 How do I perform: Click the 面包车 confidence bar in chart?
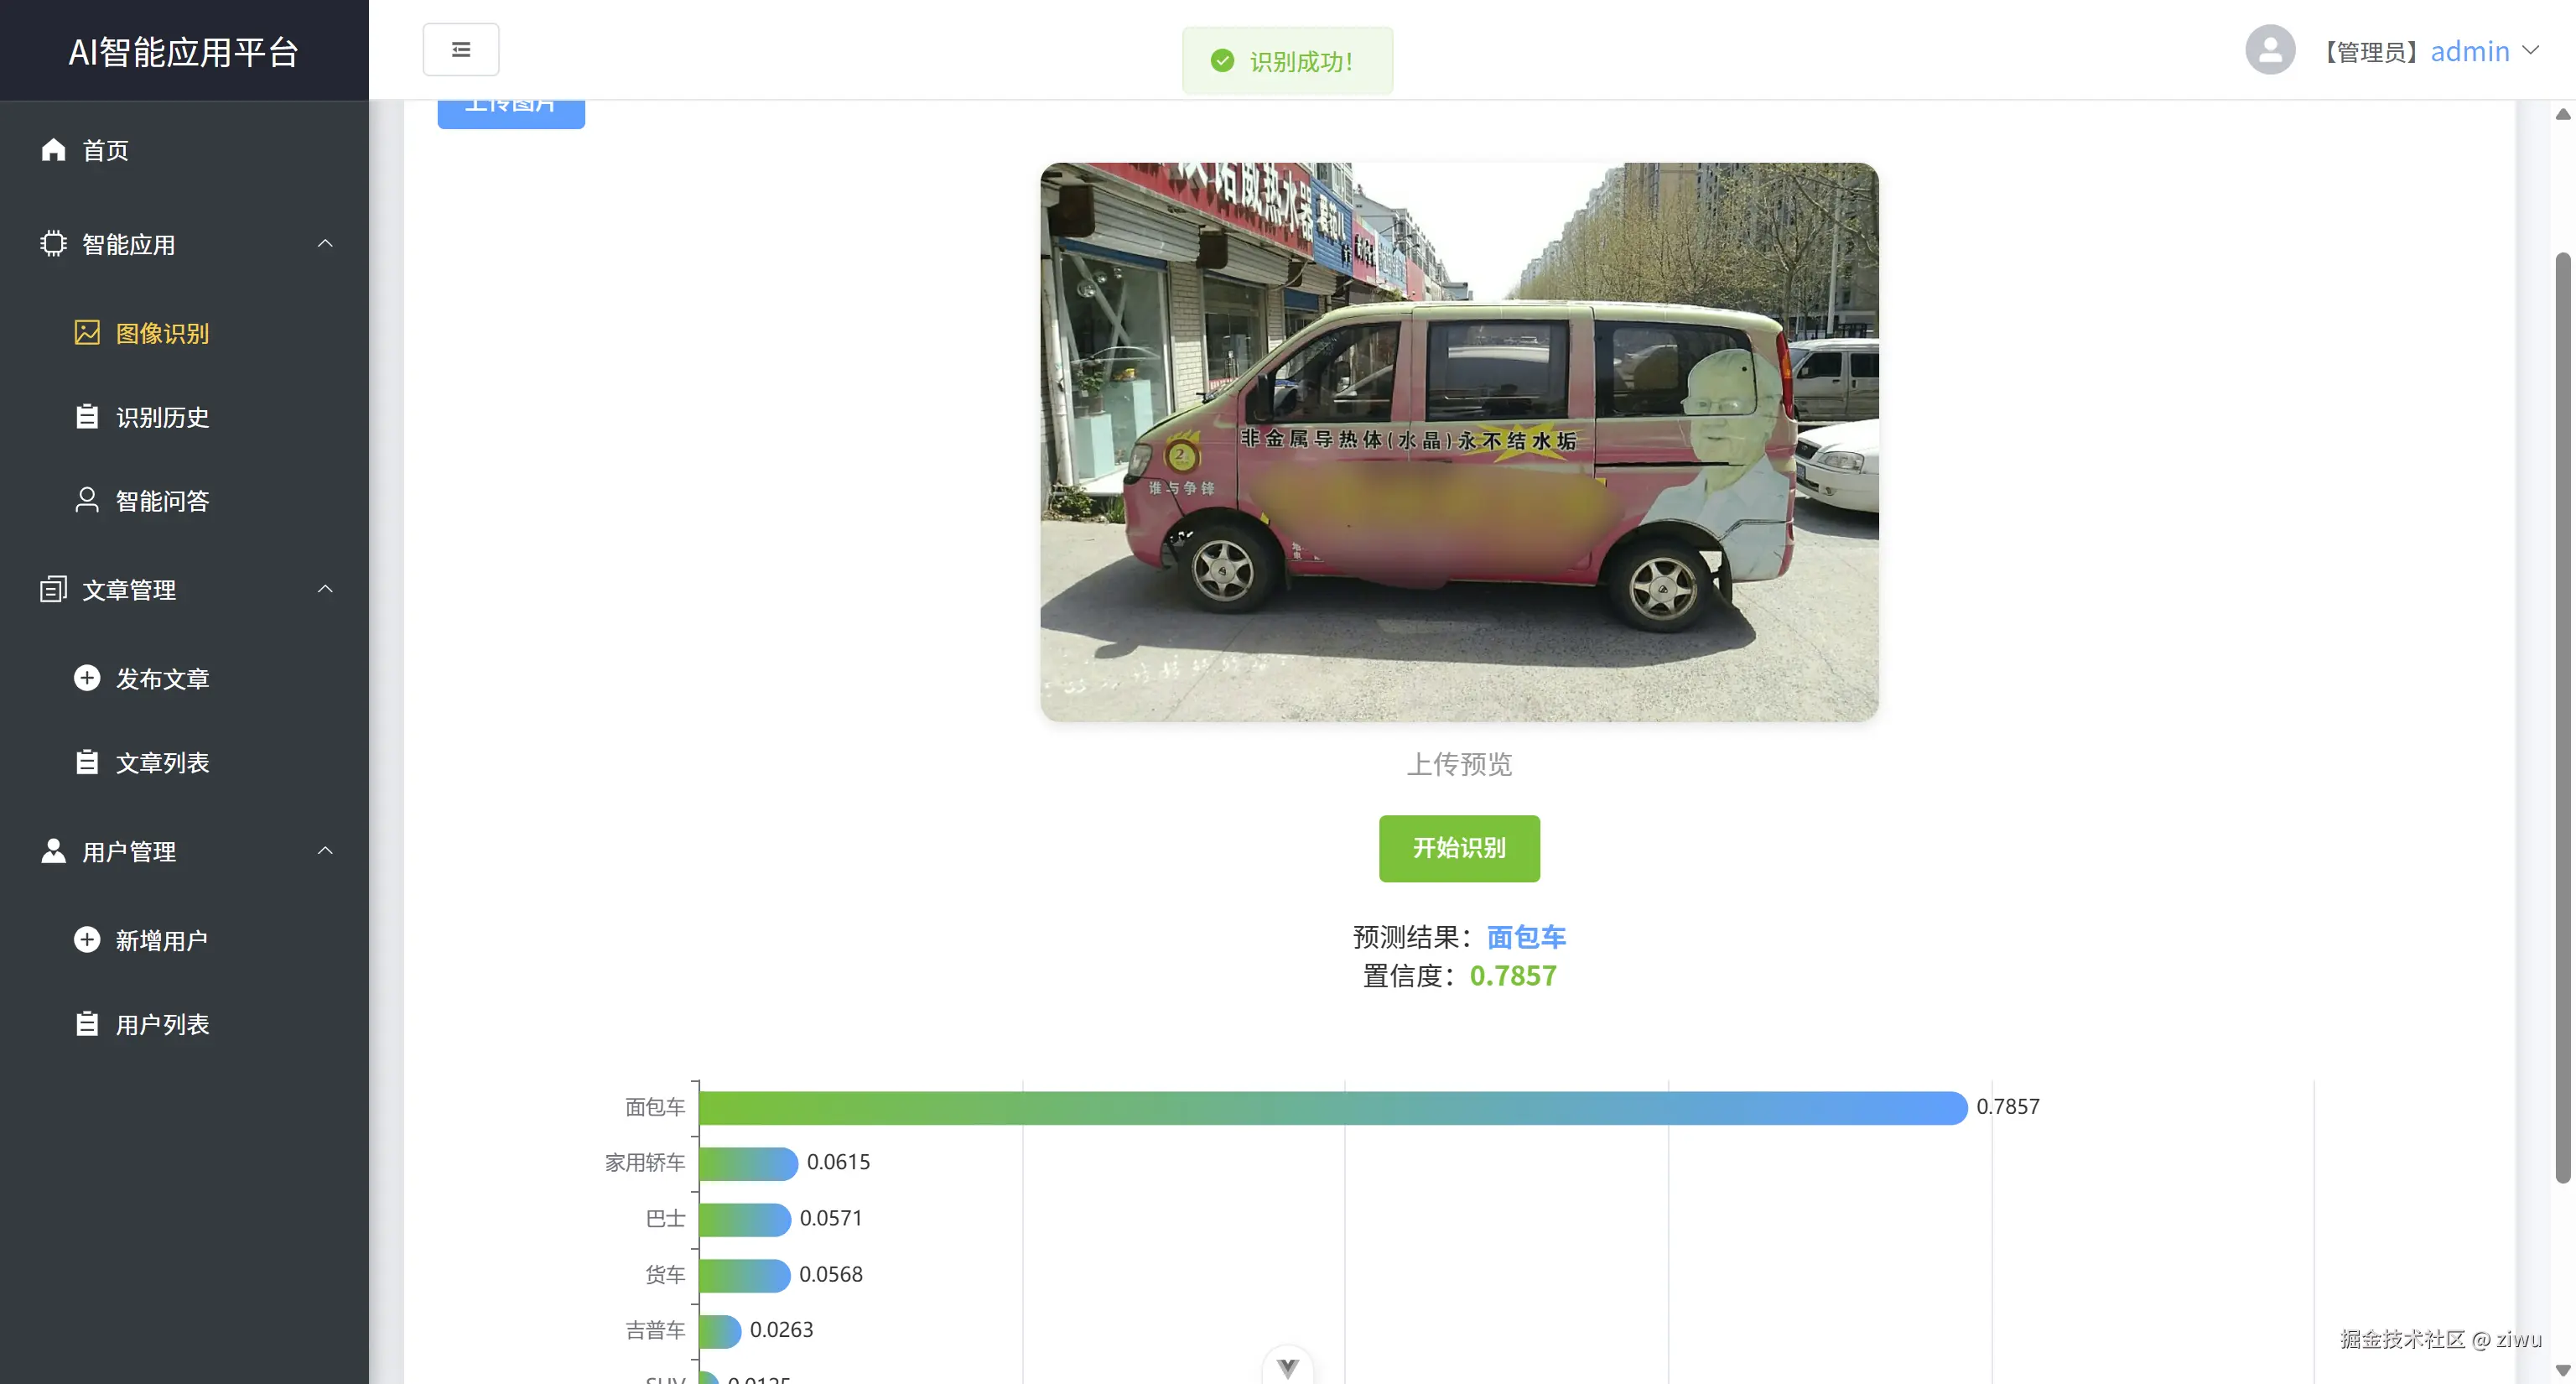point(1333,1107)
